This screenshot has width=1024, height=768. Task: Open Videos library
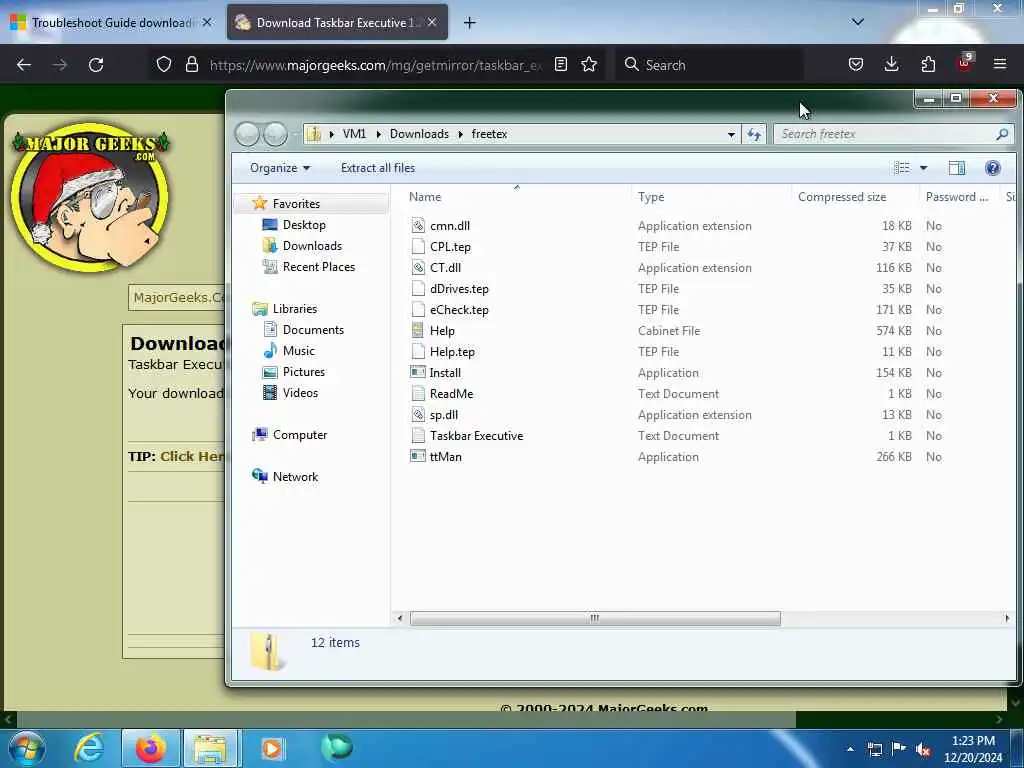(300, 392)
